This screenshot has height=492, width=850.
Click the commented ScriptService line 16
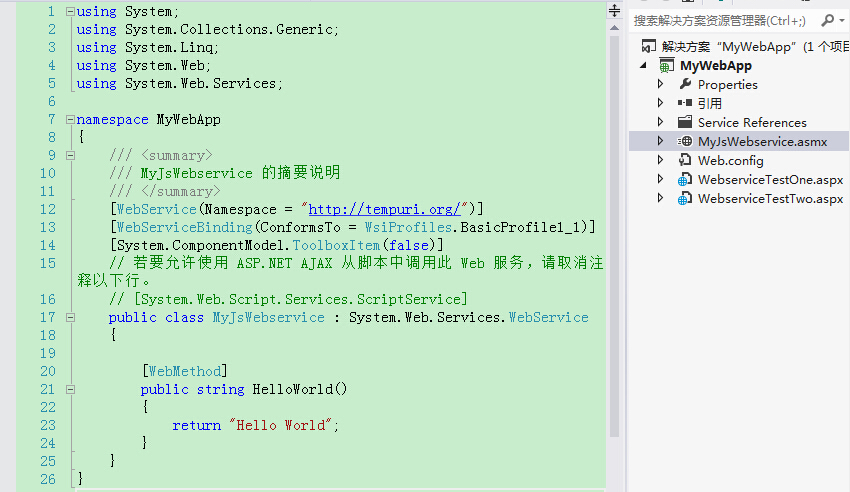pos(288,299)
